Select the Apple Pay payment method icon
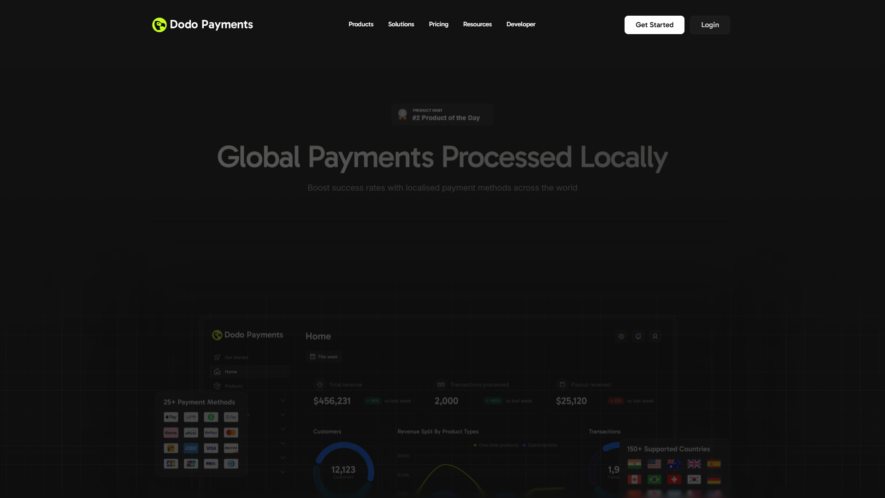Screen dimensions: 885x498 171,417
